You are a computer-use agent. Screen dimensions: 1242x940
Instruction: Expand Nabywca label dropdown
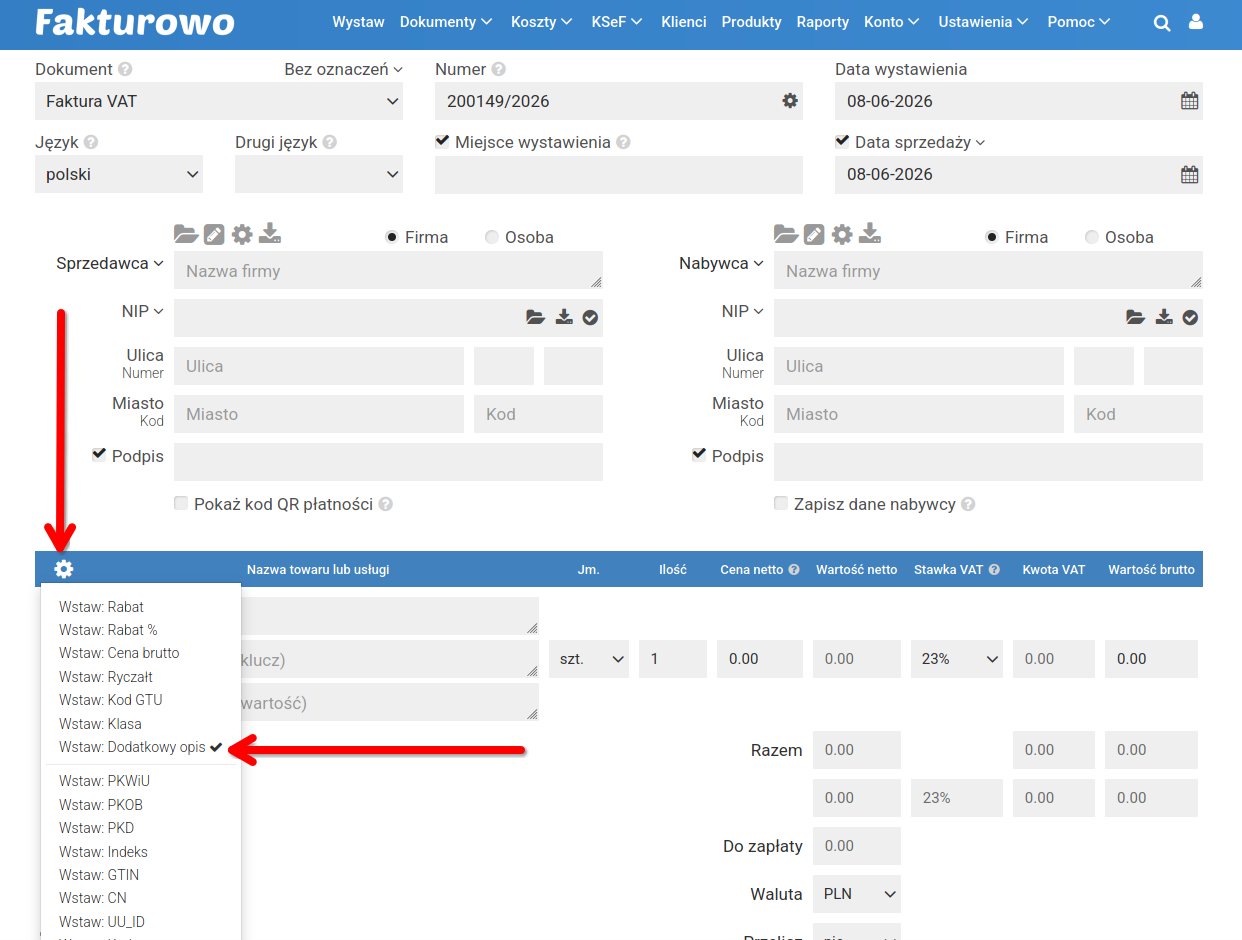721,264
